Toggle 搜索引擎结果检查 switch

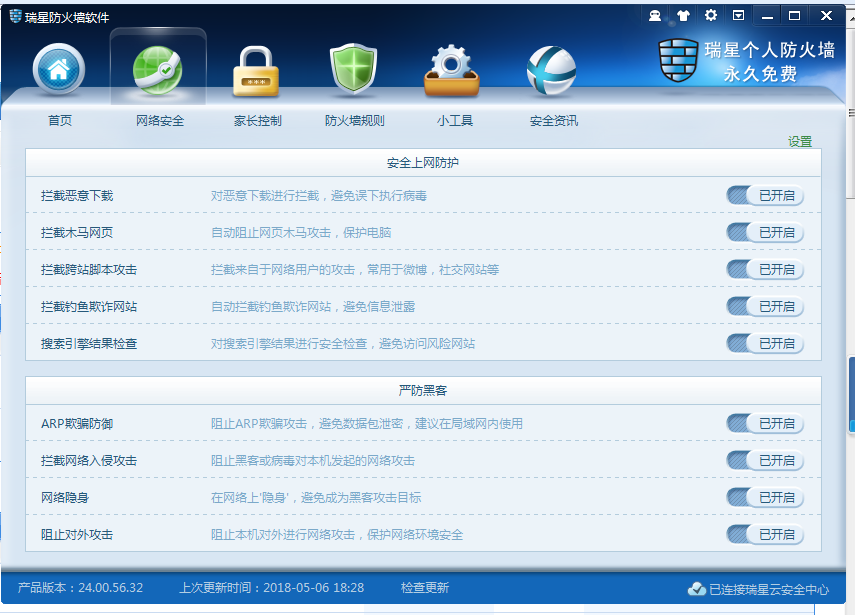pyautogui.click(x=765, y=344)
